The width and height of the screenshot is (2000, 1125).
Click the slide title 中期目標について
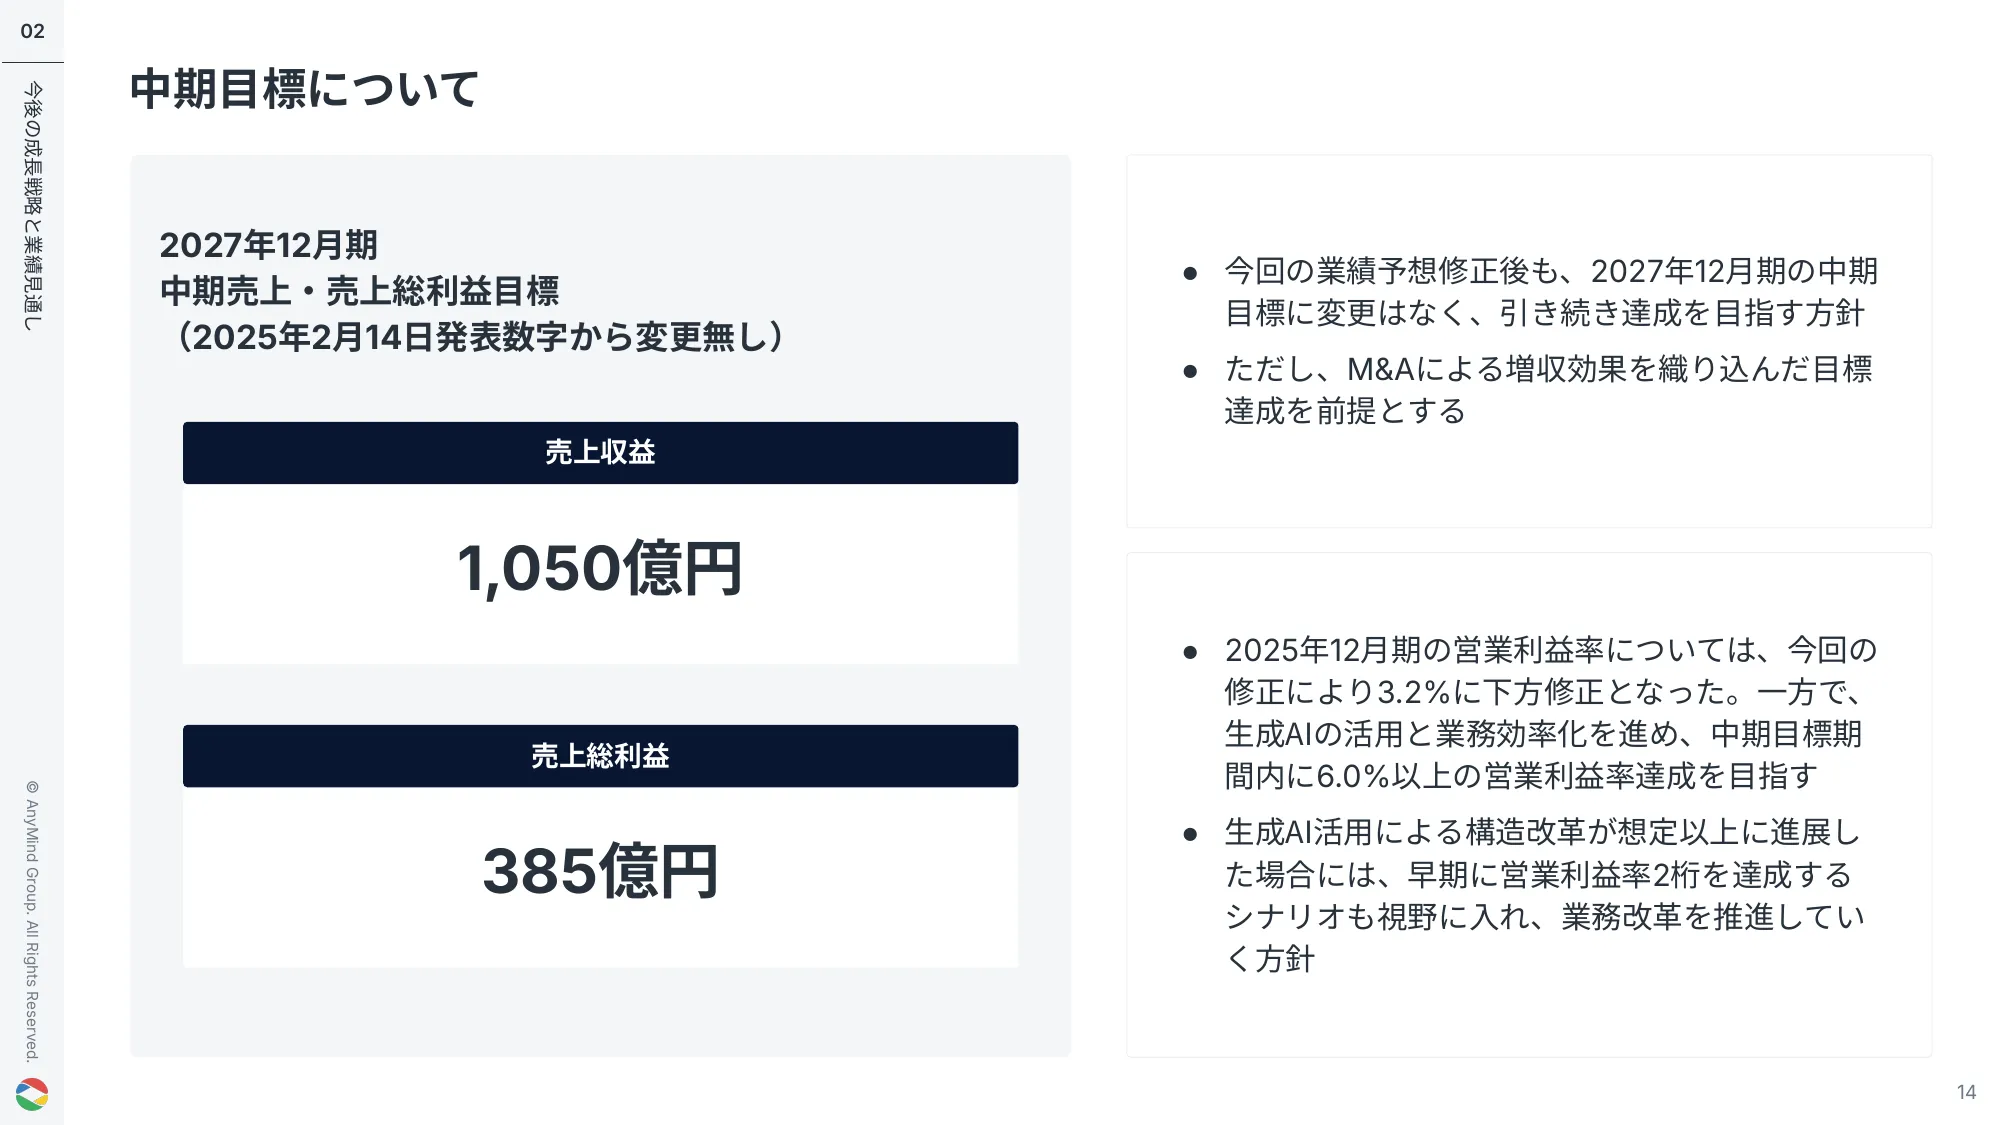click(x=305, y=89)
